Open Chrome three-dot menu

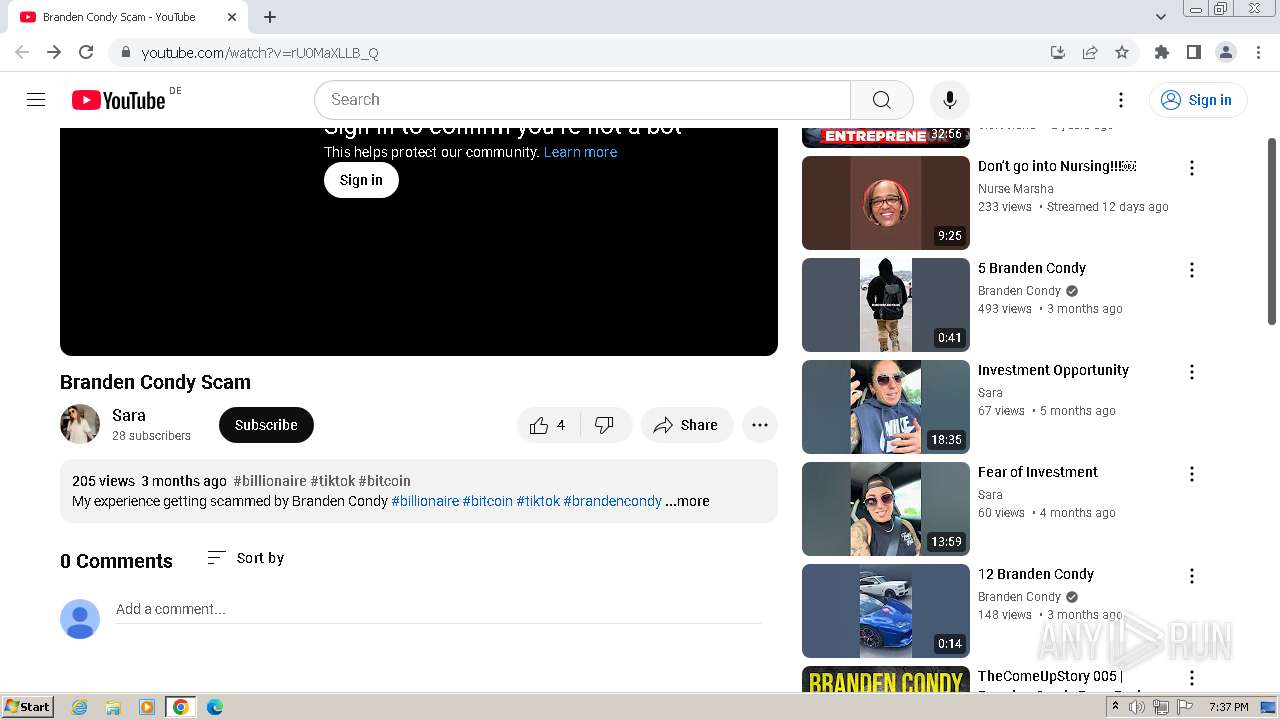pyautogui.click(x=1258, y=52)
